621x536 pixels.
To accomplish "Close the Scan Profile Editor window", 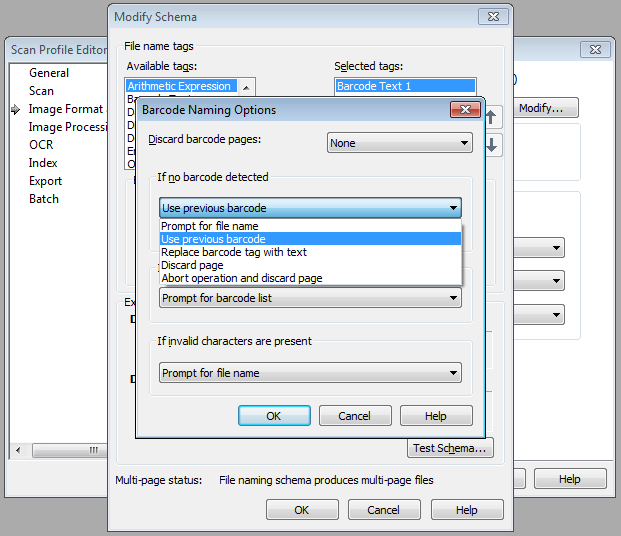I will (x=595, y=50).
